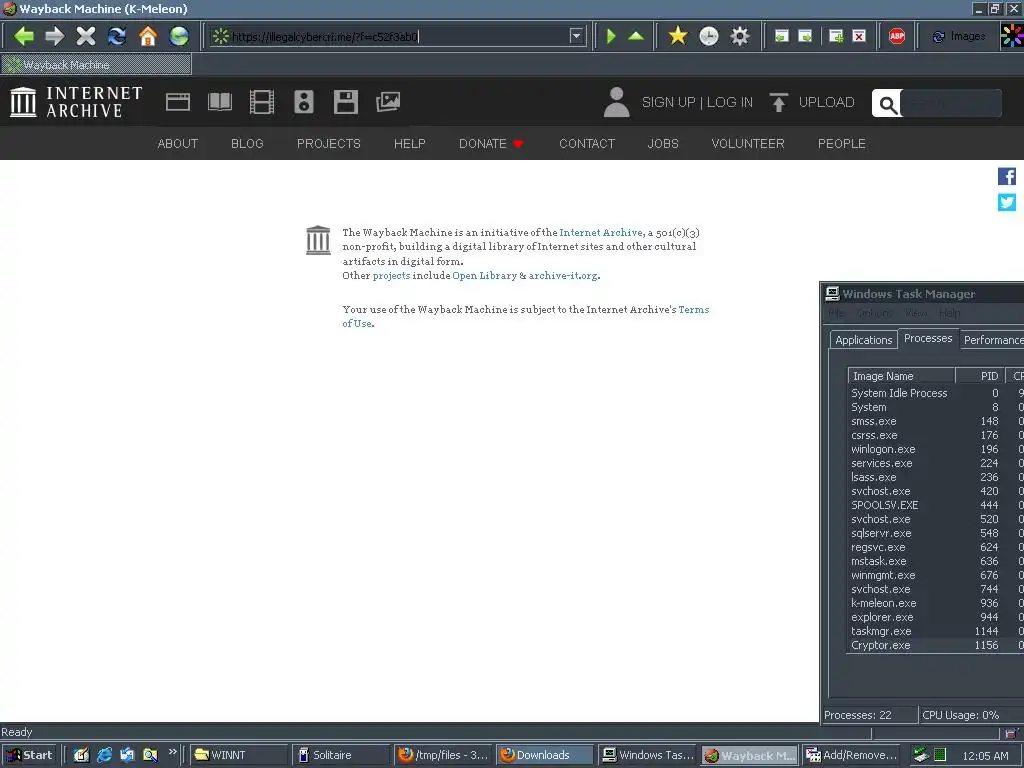This screenshot has height=768, width=1024.
Task: Click the grey Forward arrow in toolbar
Action: (55, 36)
